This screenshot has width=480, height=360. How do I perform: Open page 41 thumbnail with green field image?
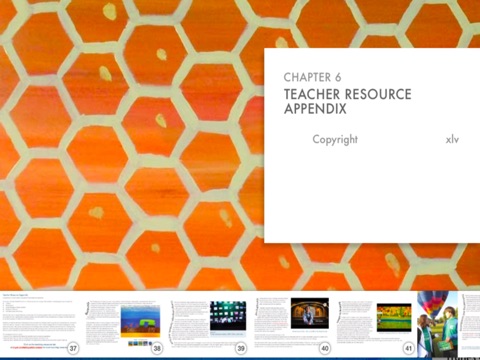coord(376,324)
